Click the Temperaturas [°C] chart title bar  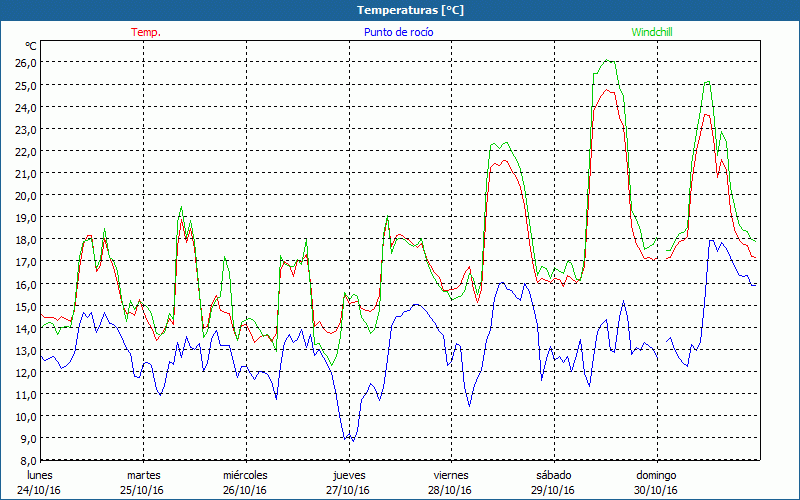[x=400, y=9]
